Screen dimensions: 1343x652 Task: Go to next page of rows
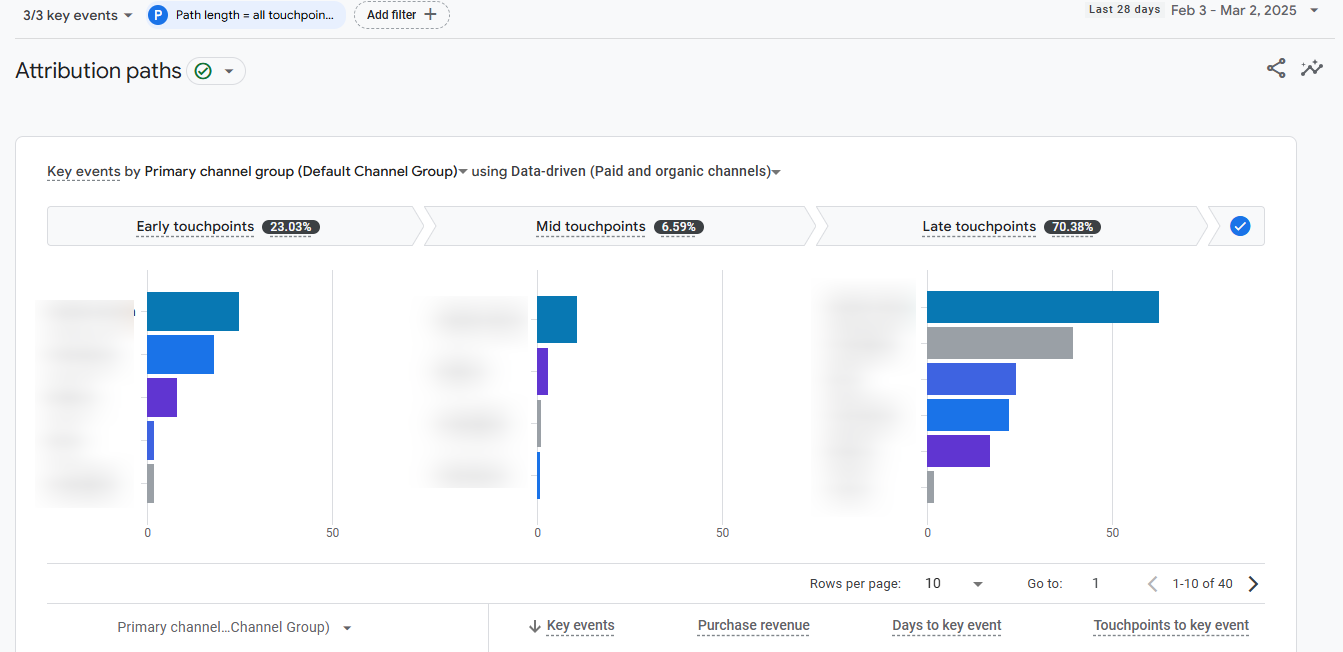[1254, 584]
